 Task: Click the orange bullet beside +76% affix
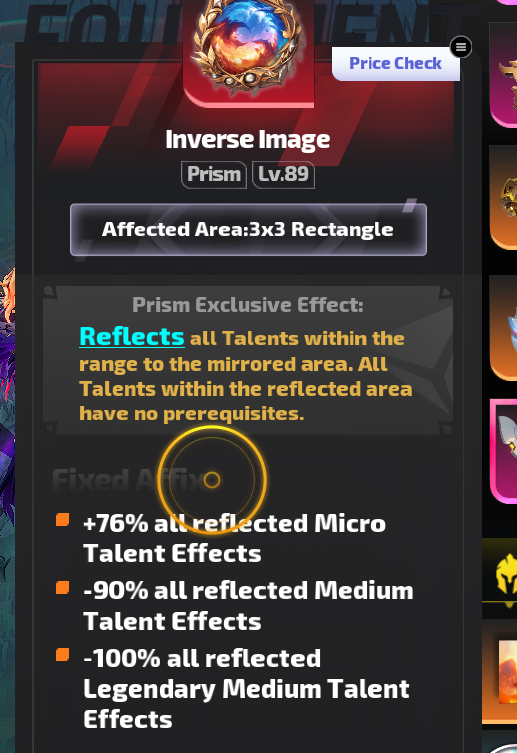coord(62,520)
